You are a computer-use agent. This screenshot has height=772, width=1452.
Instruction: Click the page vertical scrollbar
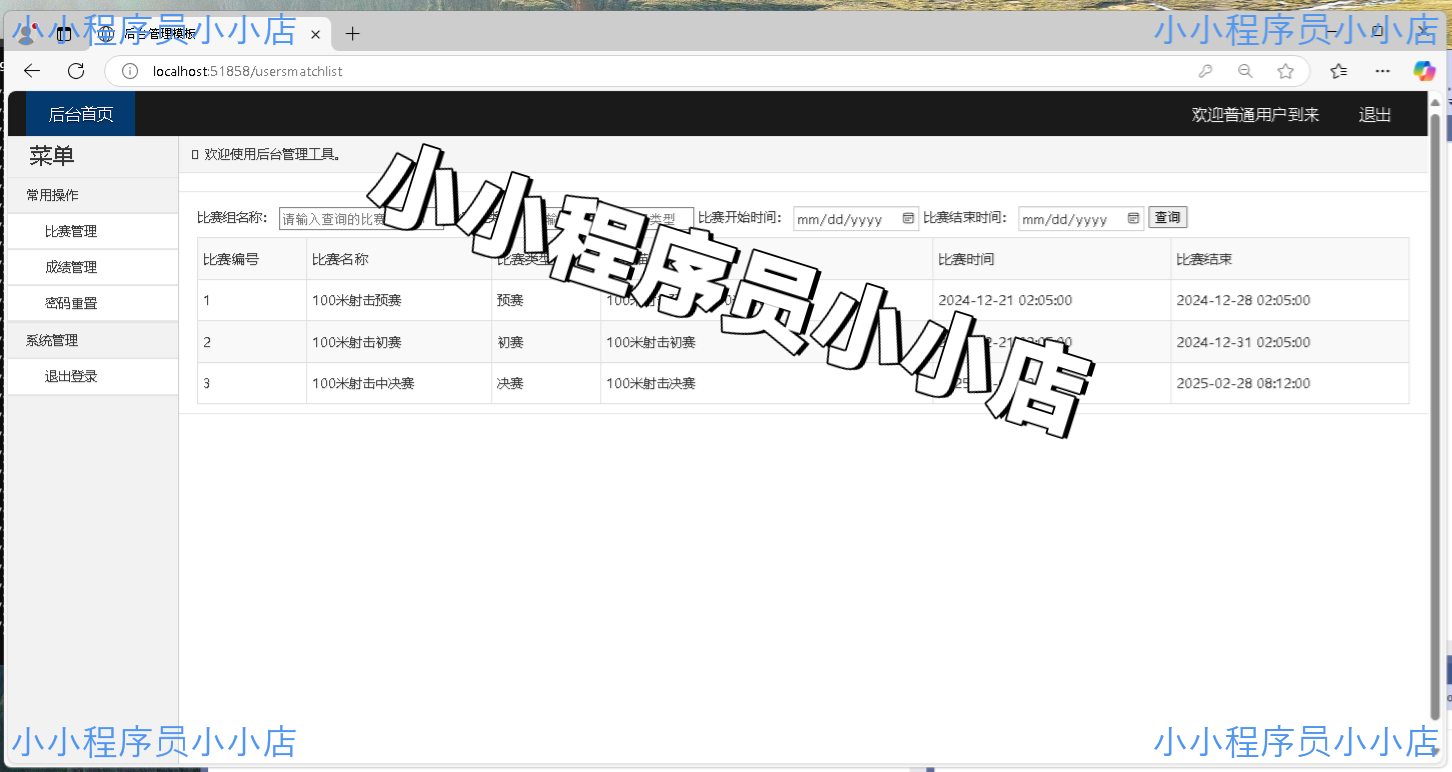click(x=1435, y=416)
